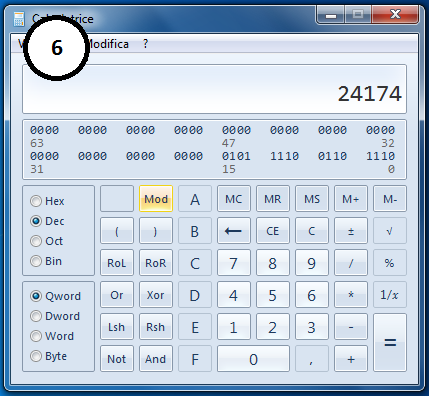Click the digit 0 key
Viewport: 429px width, 396px height.
(253, 359)
